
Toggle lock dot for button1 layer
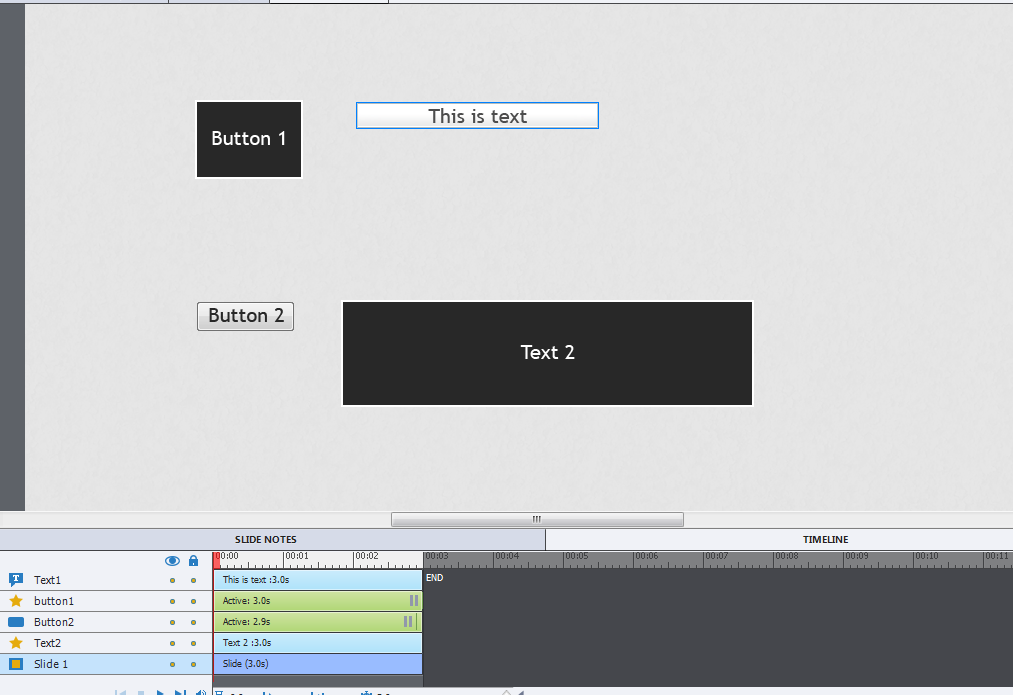[x=193, y=601]
